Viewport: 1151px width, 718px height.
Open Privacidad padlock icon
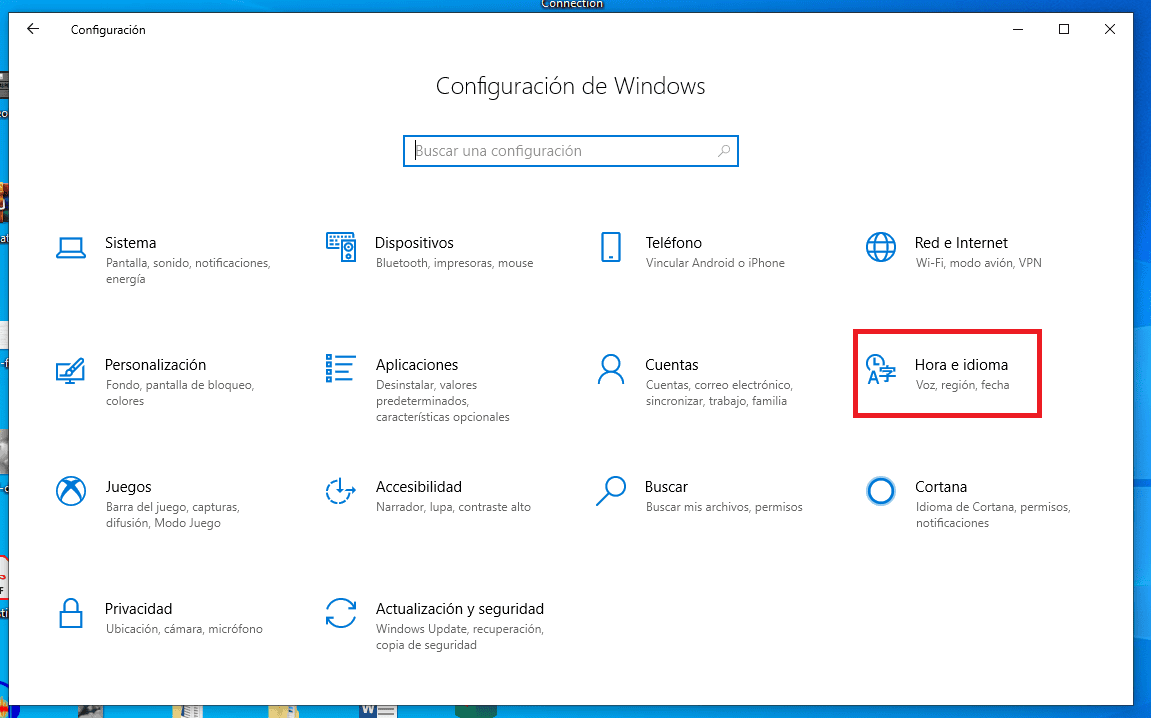click(x=70, y=613)
